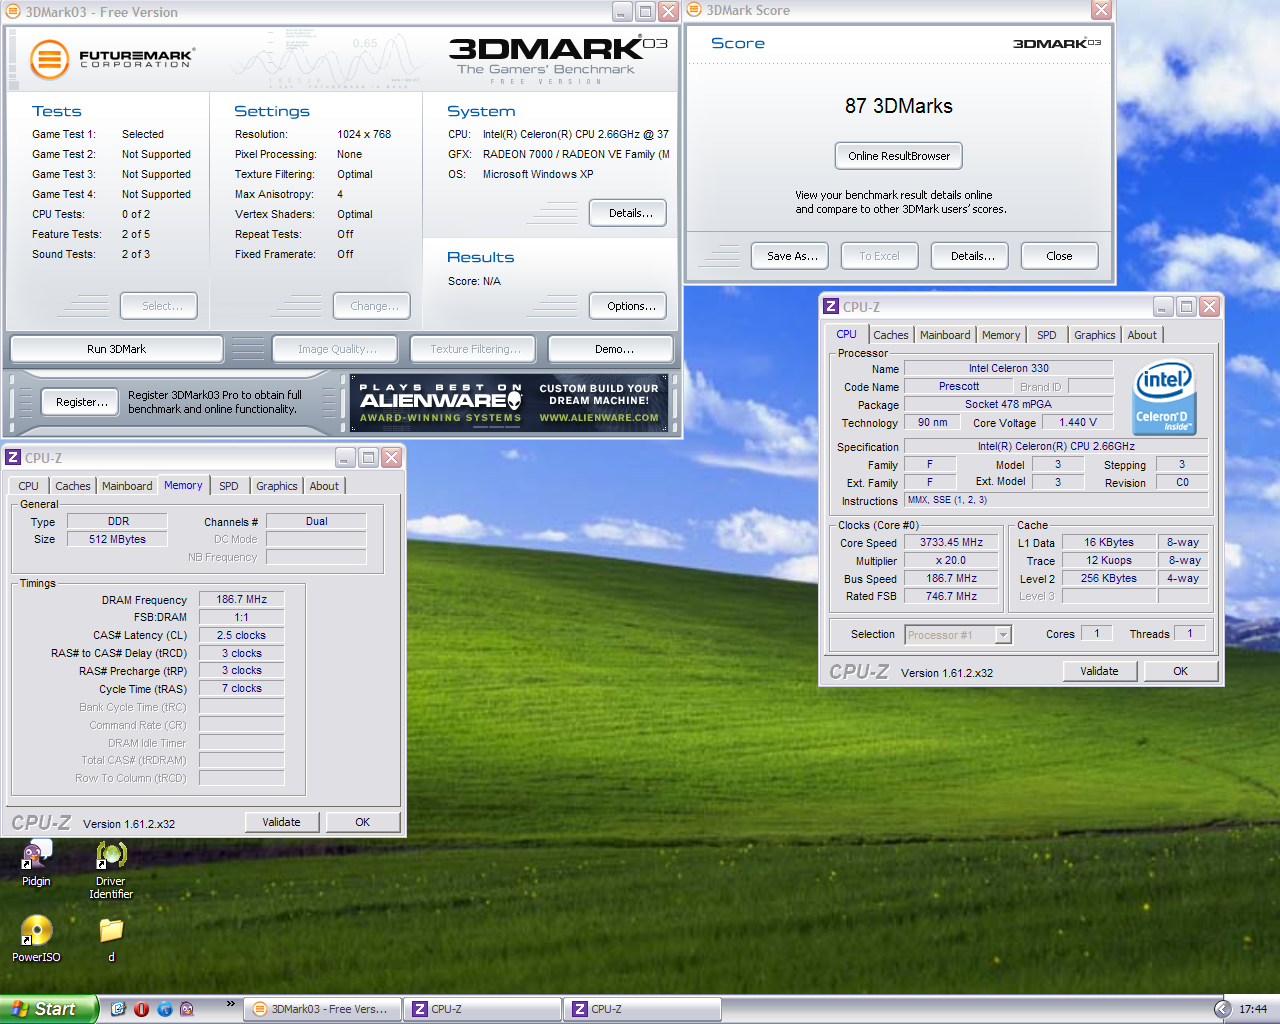Image resolution: width=1280 pixels, height=1024 pixels.
Task: Click Validate in processor CPU-Z window
Action: pyautogui.click(x=1099, y=671)
